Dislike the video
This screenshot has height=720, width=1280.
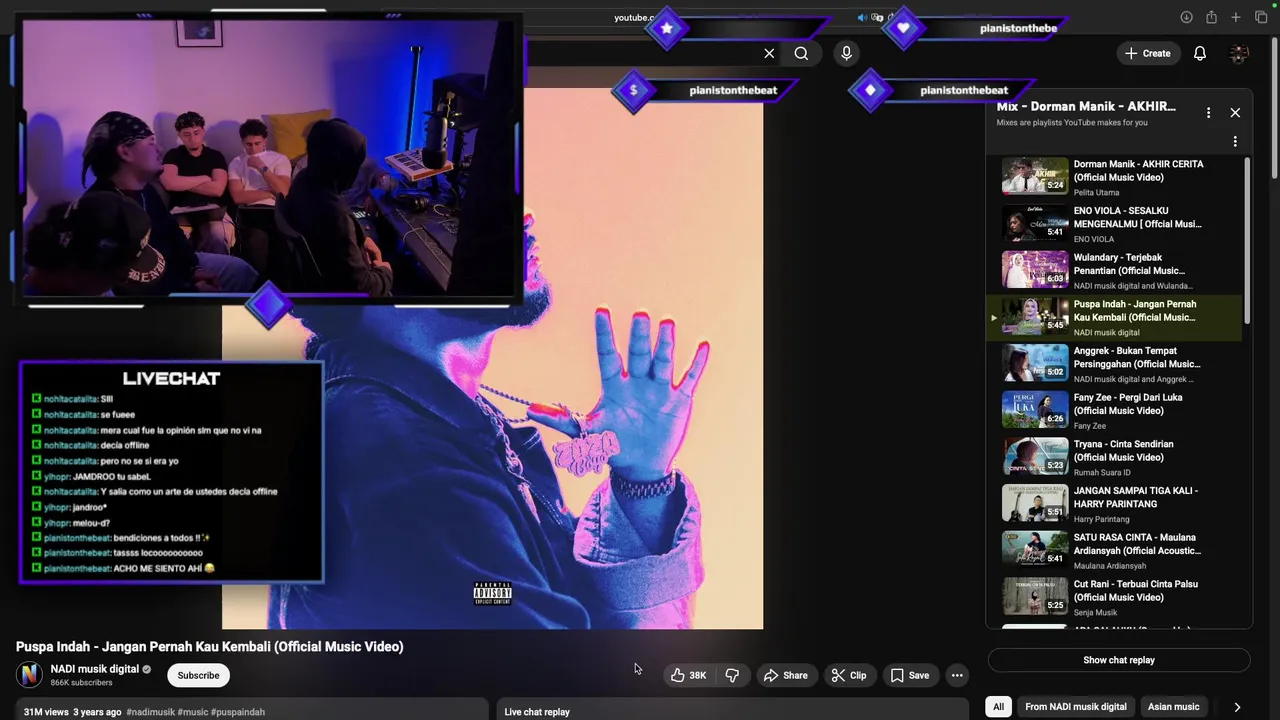coord(732,675)
